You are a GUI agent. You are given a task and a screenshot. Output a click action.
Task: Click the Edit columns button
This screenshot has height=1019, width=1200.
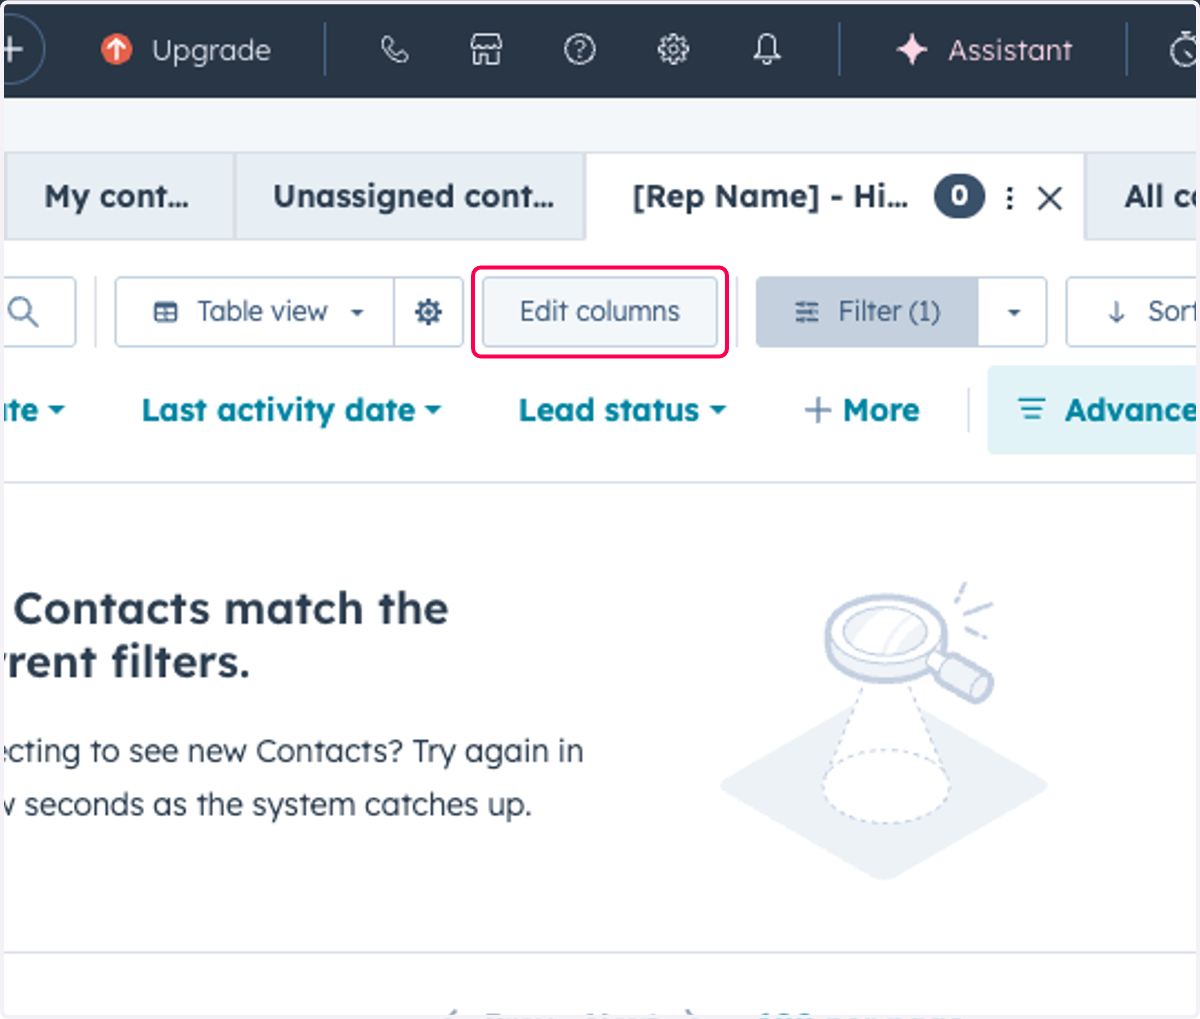[600, 312]
